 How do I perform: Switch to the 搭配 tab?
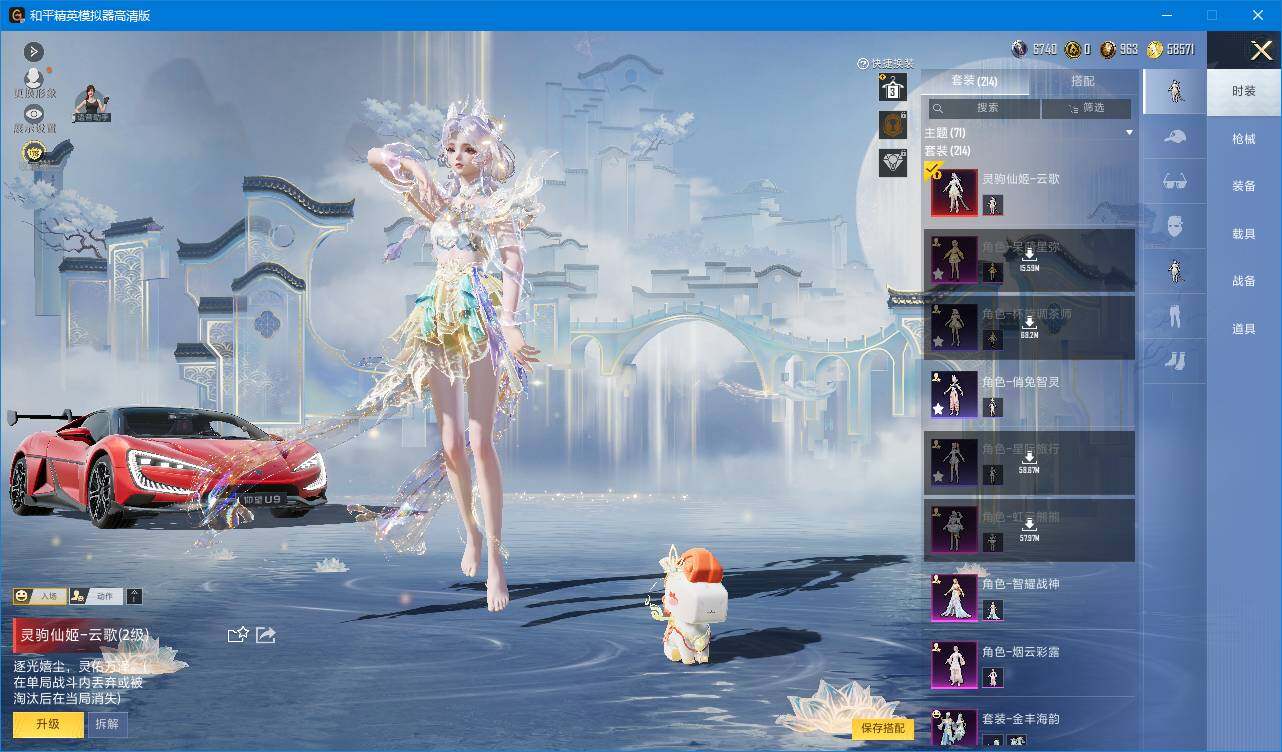[x=1083, y=81]
